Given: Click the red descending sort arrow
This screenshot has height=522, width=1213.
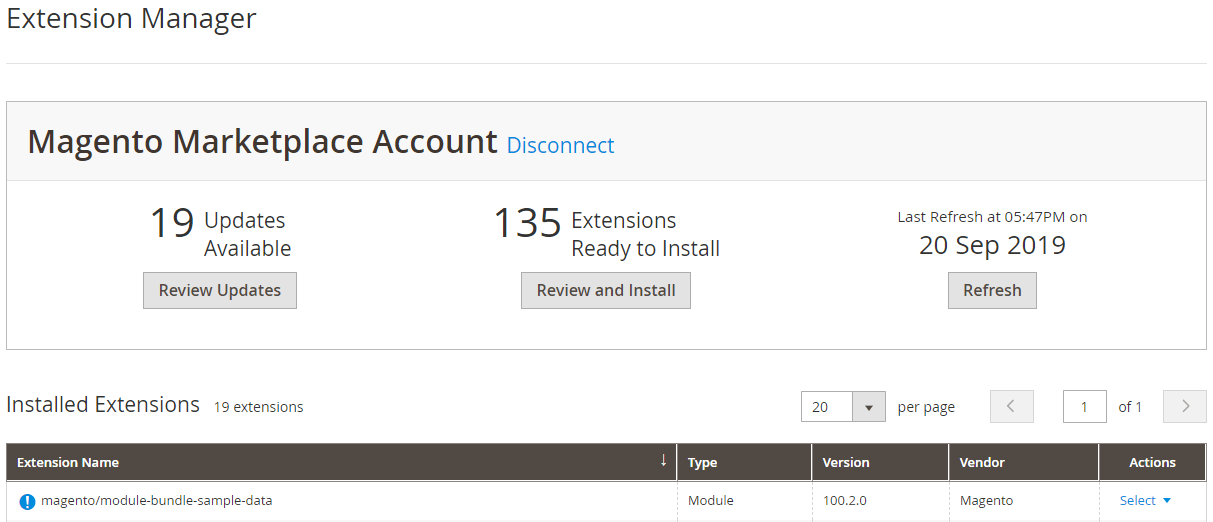Looking at the screenshot, I should [x=663, y=461].
